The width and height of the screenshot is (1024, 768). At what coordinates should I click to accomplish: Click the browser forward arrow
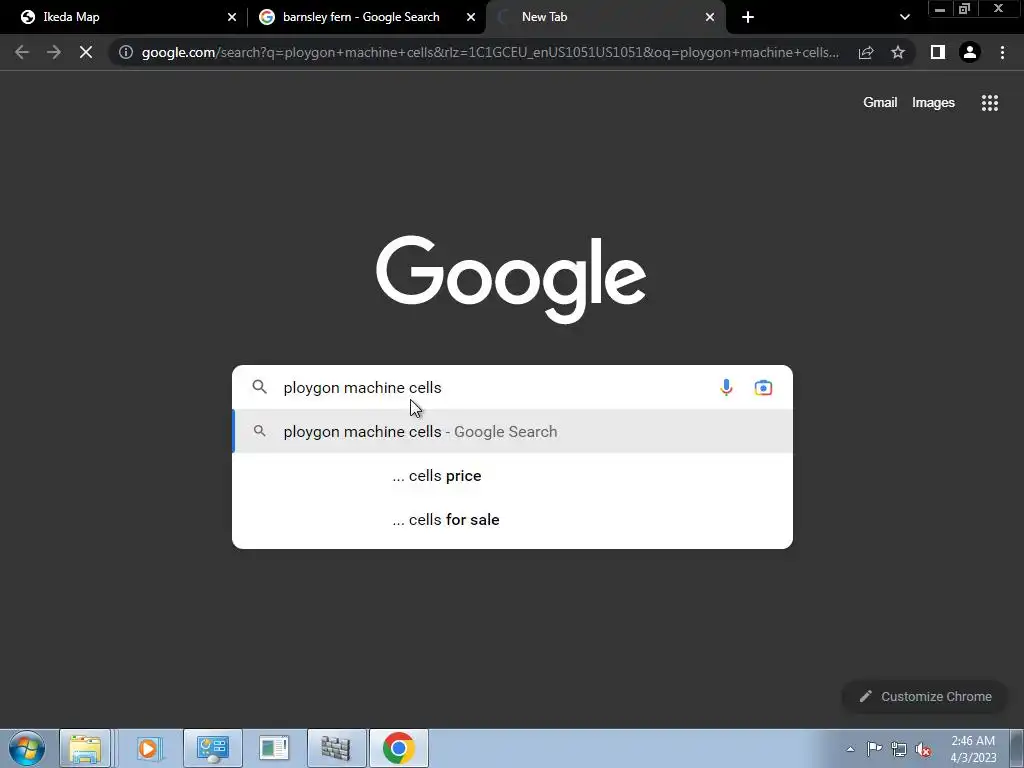tap(54, 52)
